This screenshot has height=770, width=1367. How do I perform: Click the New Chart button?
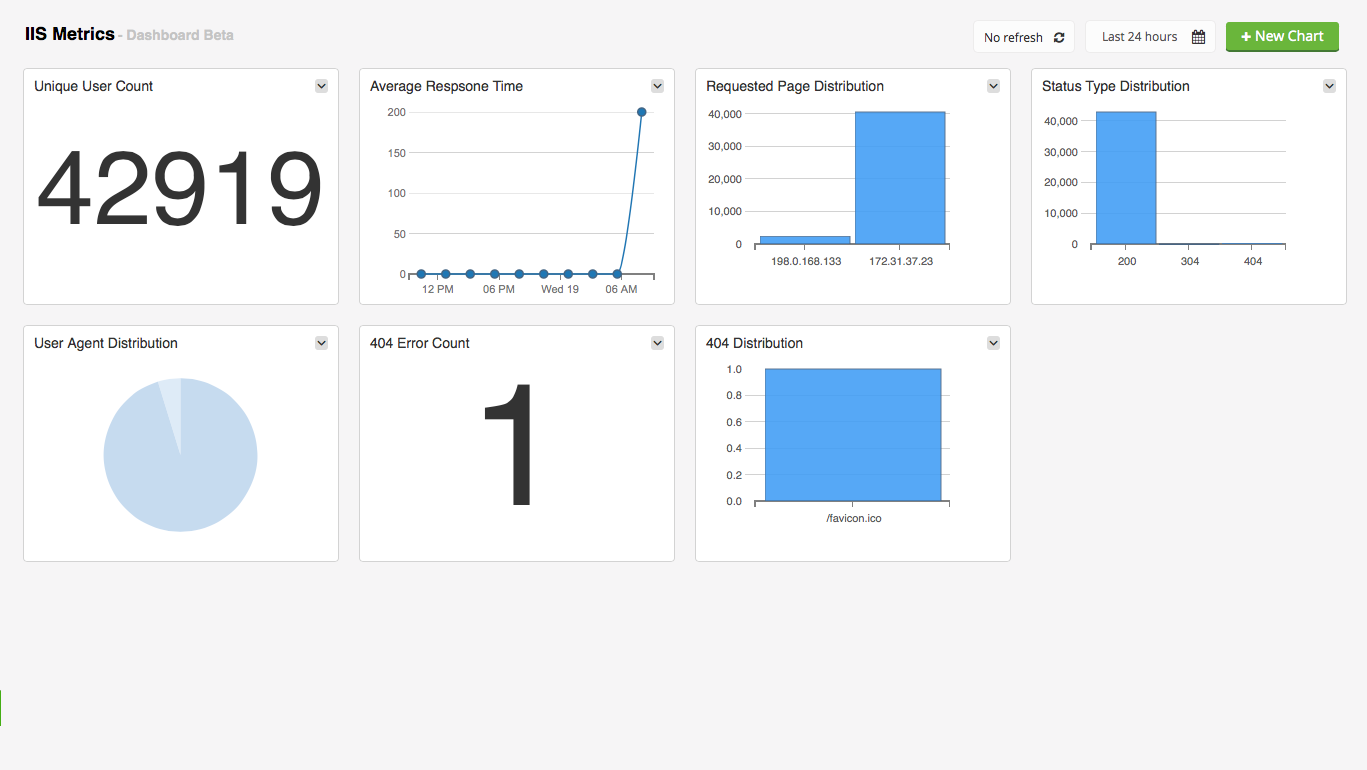pyautogui.click(x=1282, y=36)
